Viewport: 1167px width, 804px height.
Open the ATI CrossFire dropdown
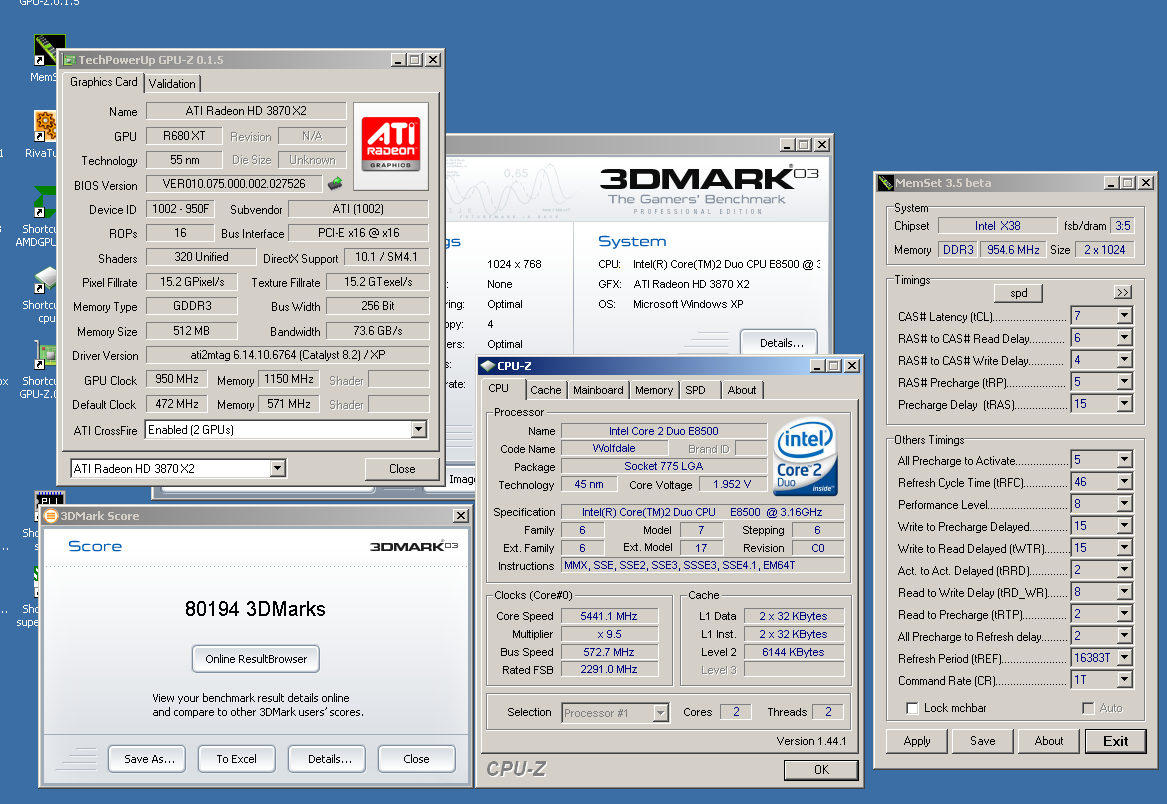[x=418, y=430]
